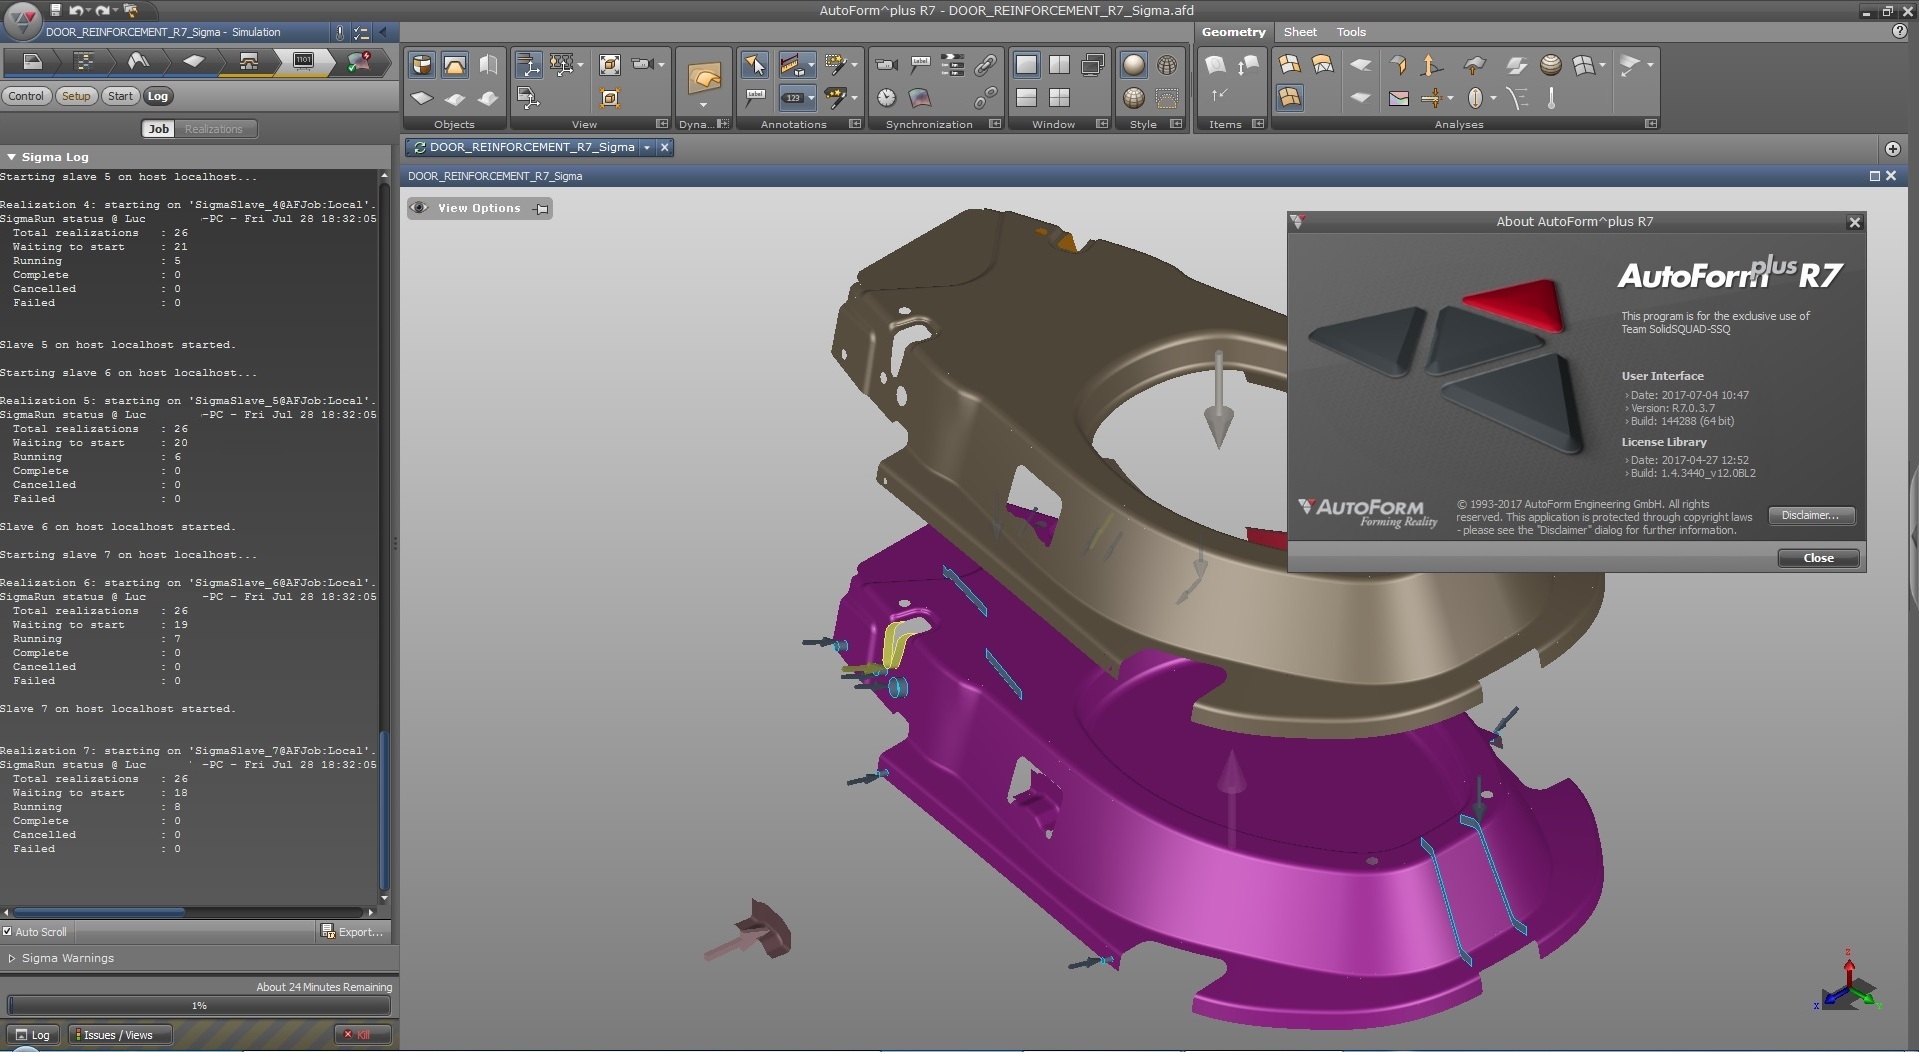
Task: Open the measure ruler dropdown in Annotations
Action: click(x=810, y=65)
